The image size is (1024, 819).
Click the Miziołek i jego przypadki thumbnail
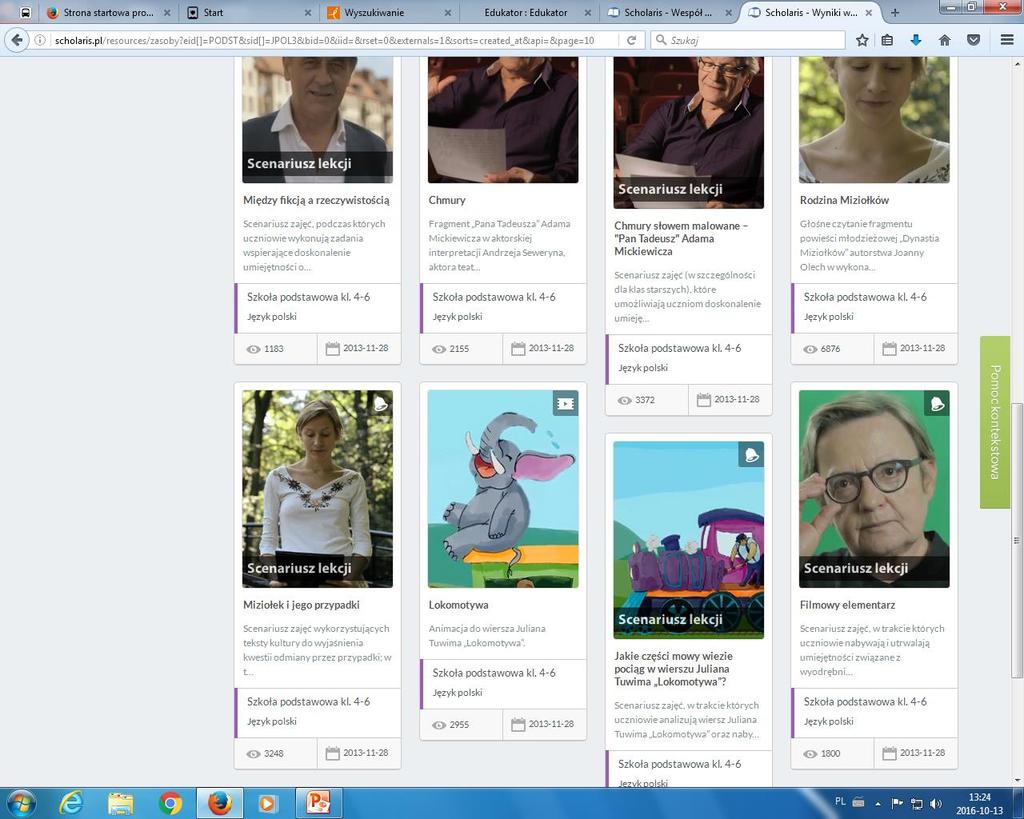[317, 489]
